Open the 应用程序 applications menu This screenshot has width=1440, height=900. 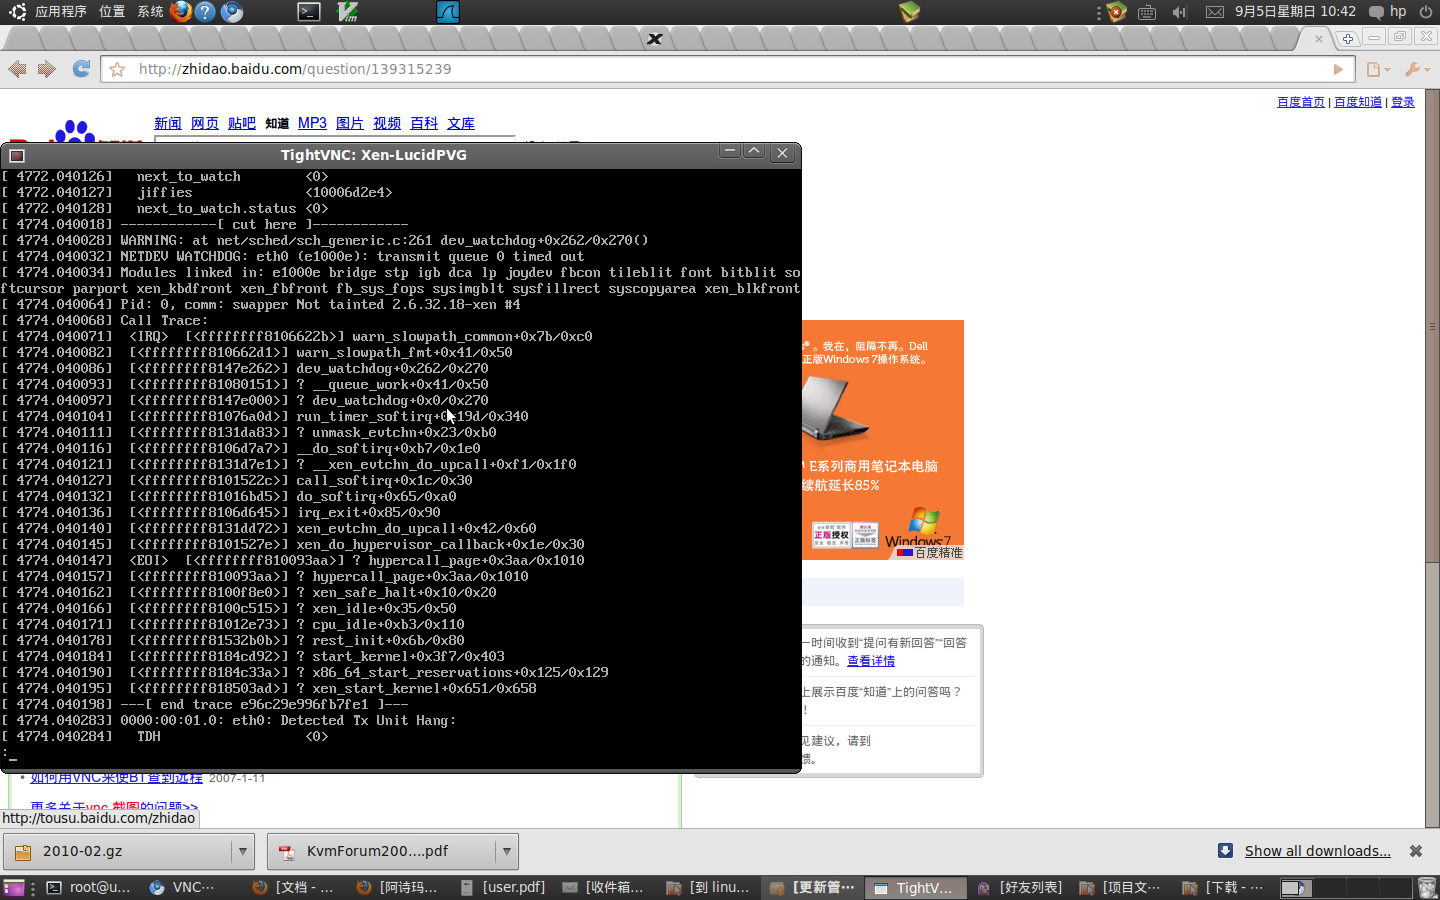point(60,12)
